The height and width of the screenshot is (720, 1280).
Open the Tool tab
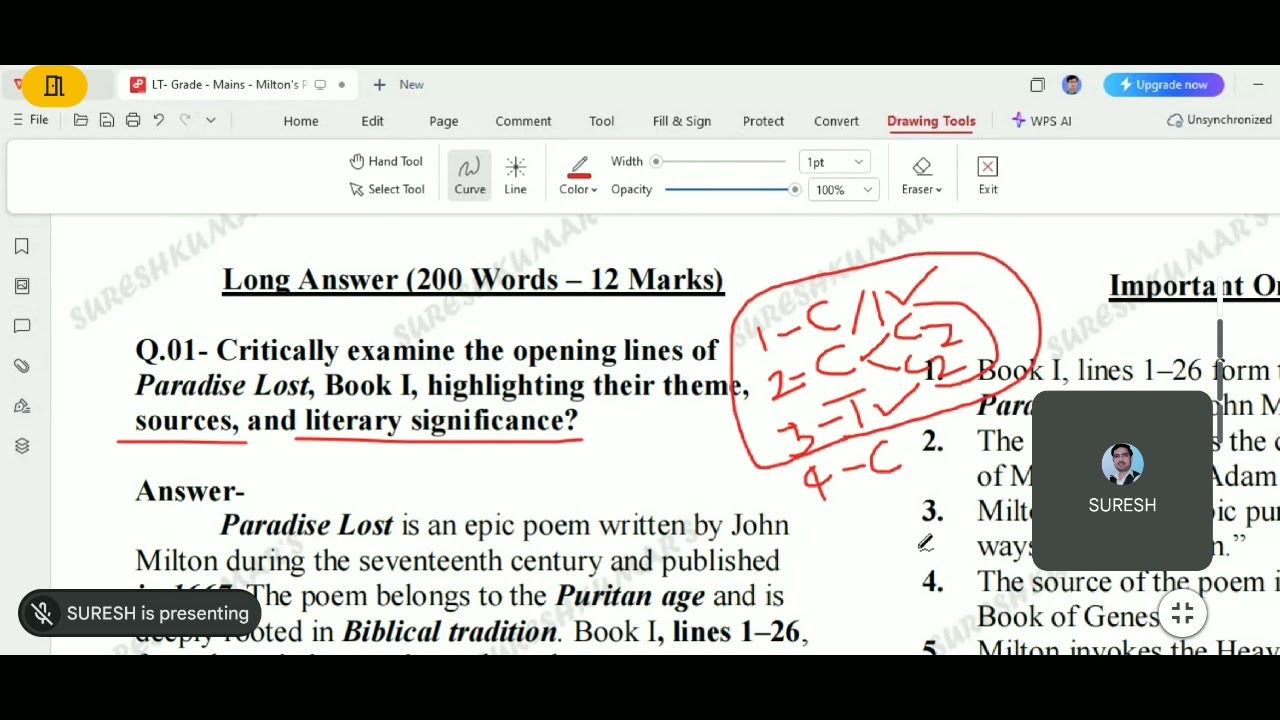pos(602,121)
